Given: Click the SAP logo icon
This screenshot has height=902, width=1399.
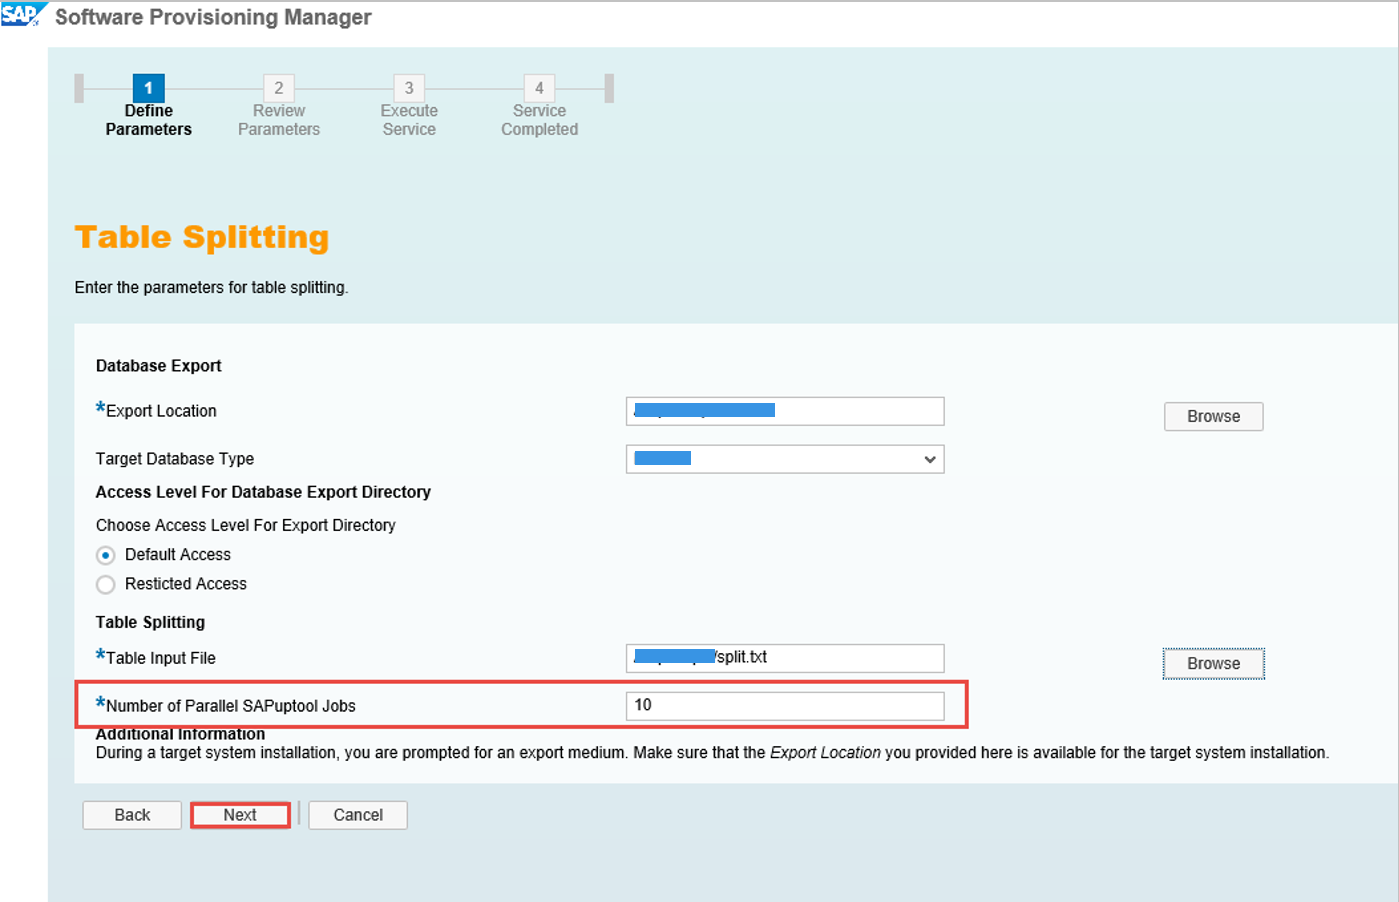Looking at the screenshot, I should [x=22, y=15].
